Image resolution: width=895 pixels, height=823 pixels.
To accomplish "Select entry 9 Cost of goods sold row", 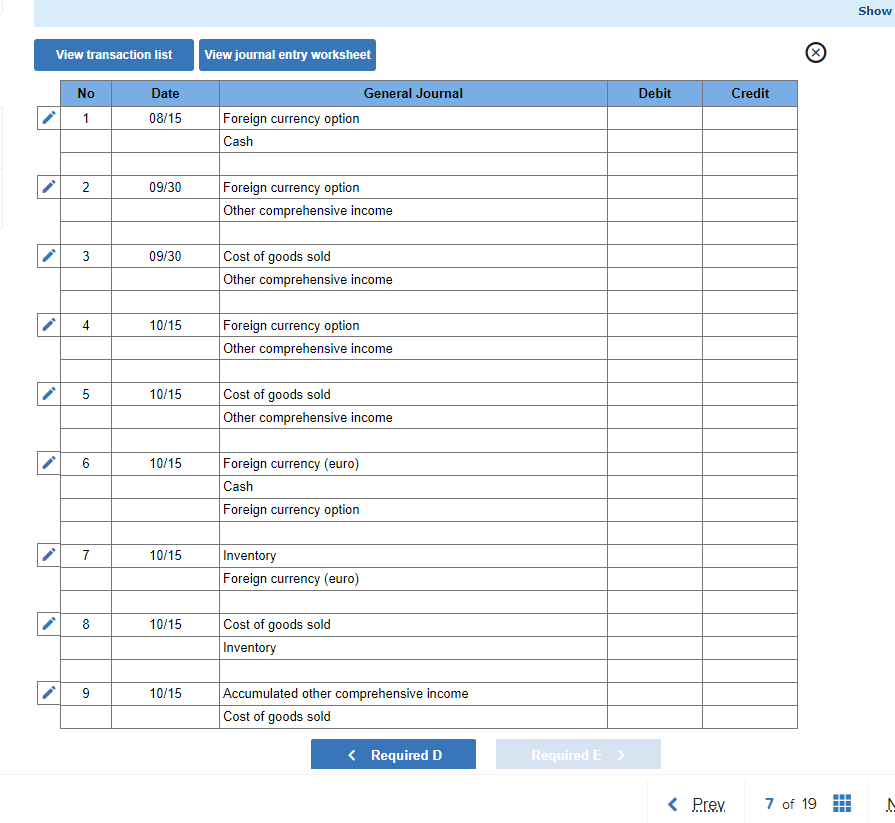I will pyautogui.click(x=413, y=717).
